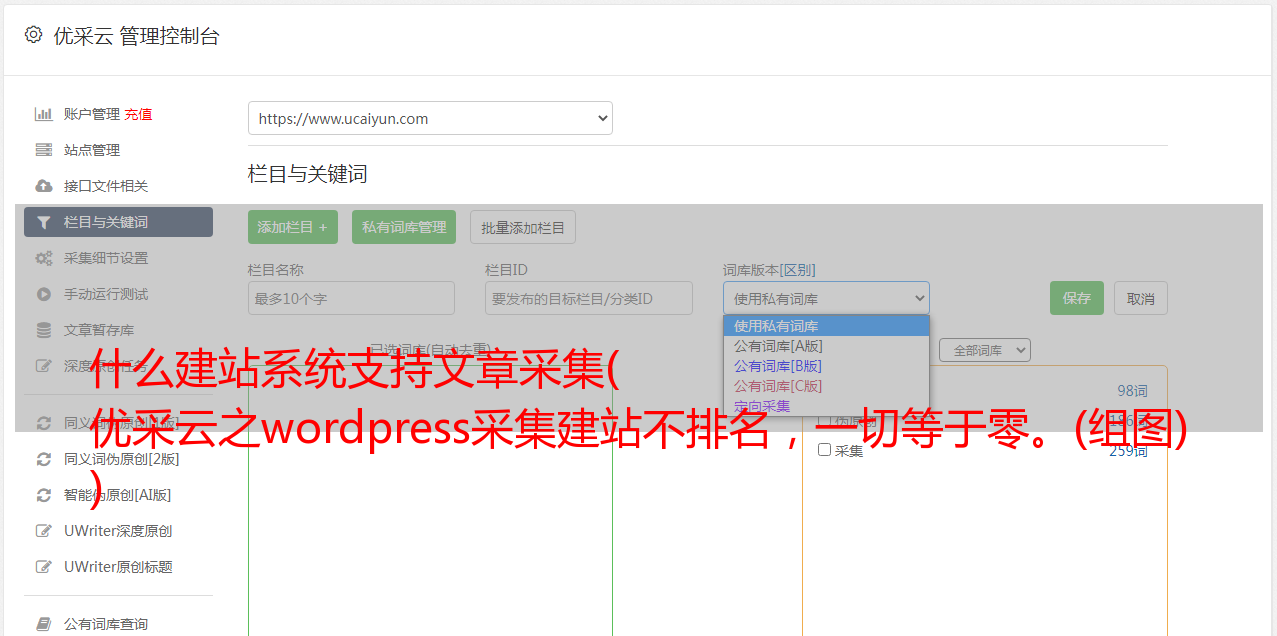Click the edit icon for UWriter深度原创
The width and height of the screenshot is (1277, 636).
[43, 531]
